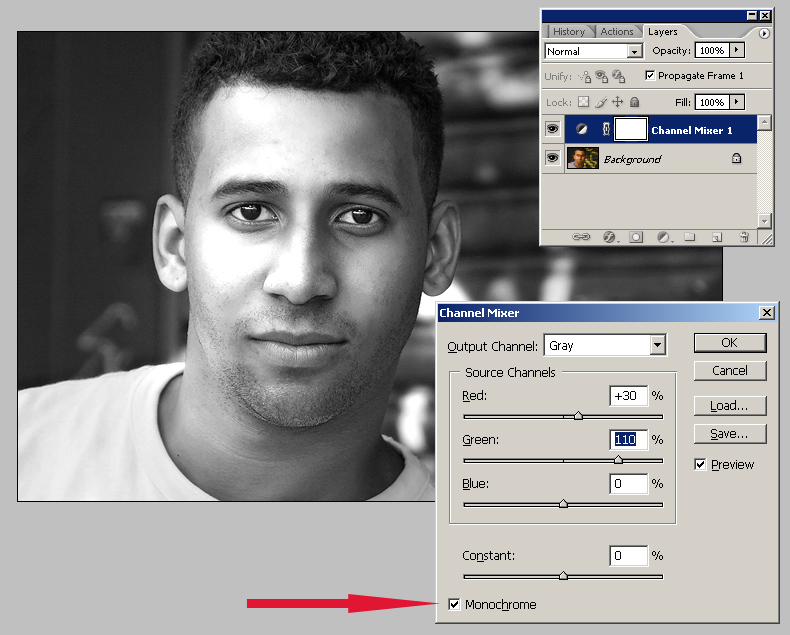Viewport: 790px width, 635px height.
Task: Select the Background layer thumbnail
Action: 583,158
